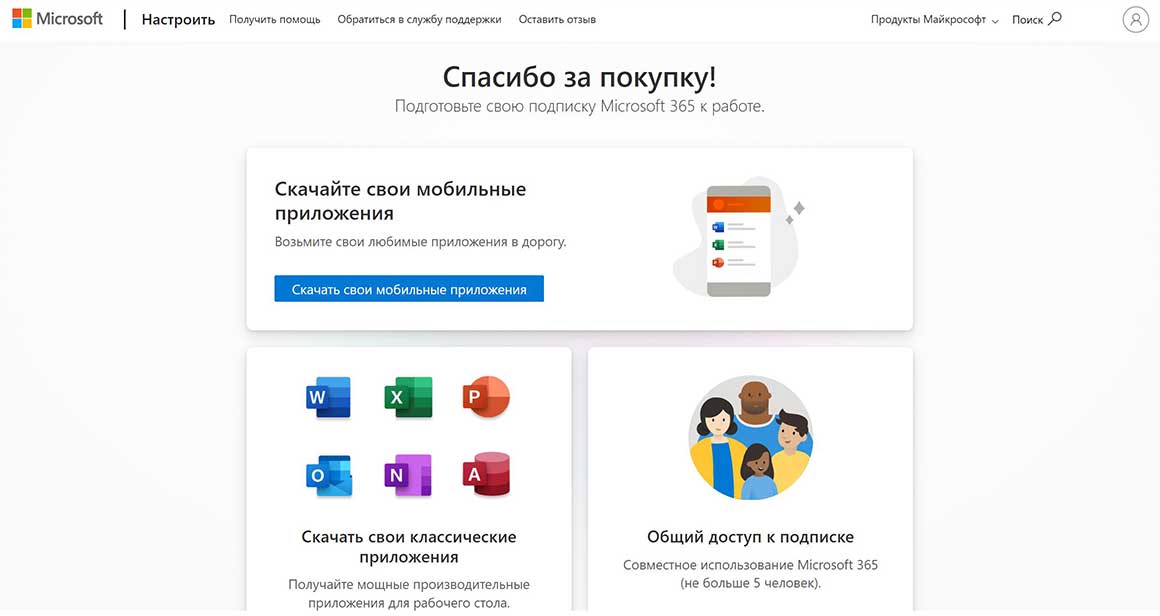Click the Outlook app icon
The height and width of the screenshot is (616, 1160).
(x=328, y=475)
